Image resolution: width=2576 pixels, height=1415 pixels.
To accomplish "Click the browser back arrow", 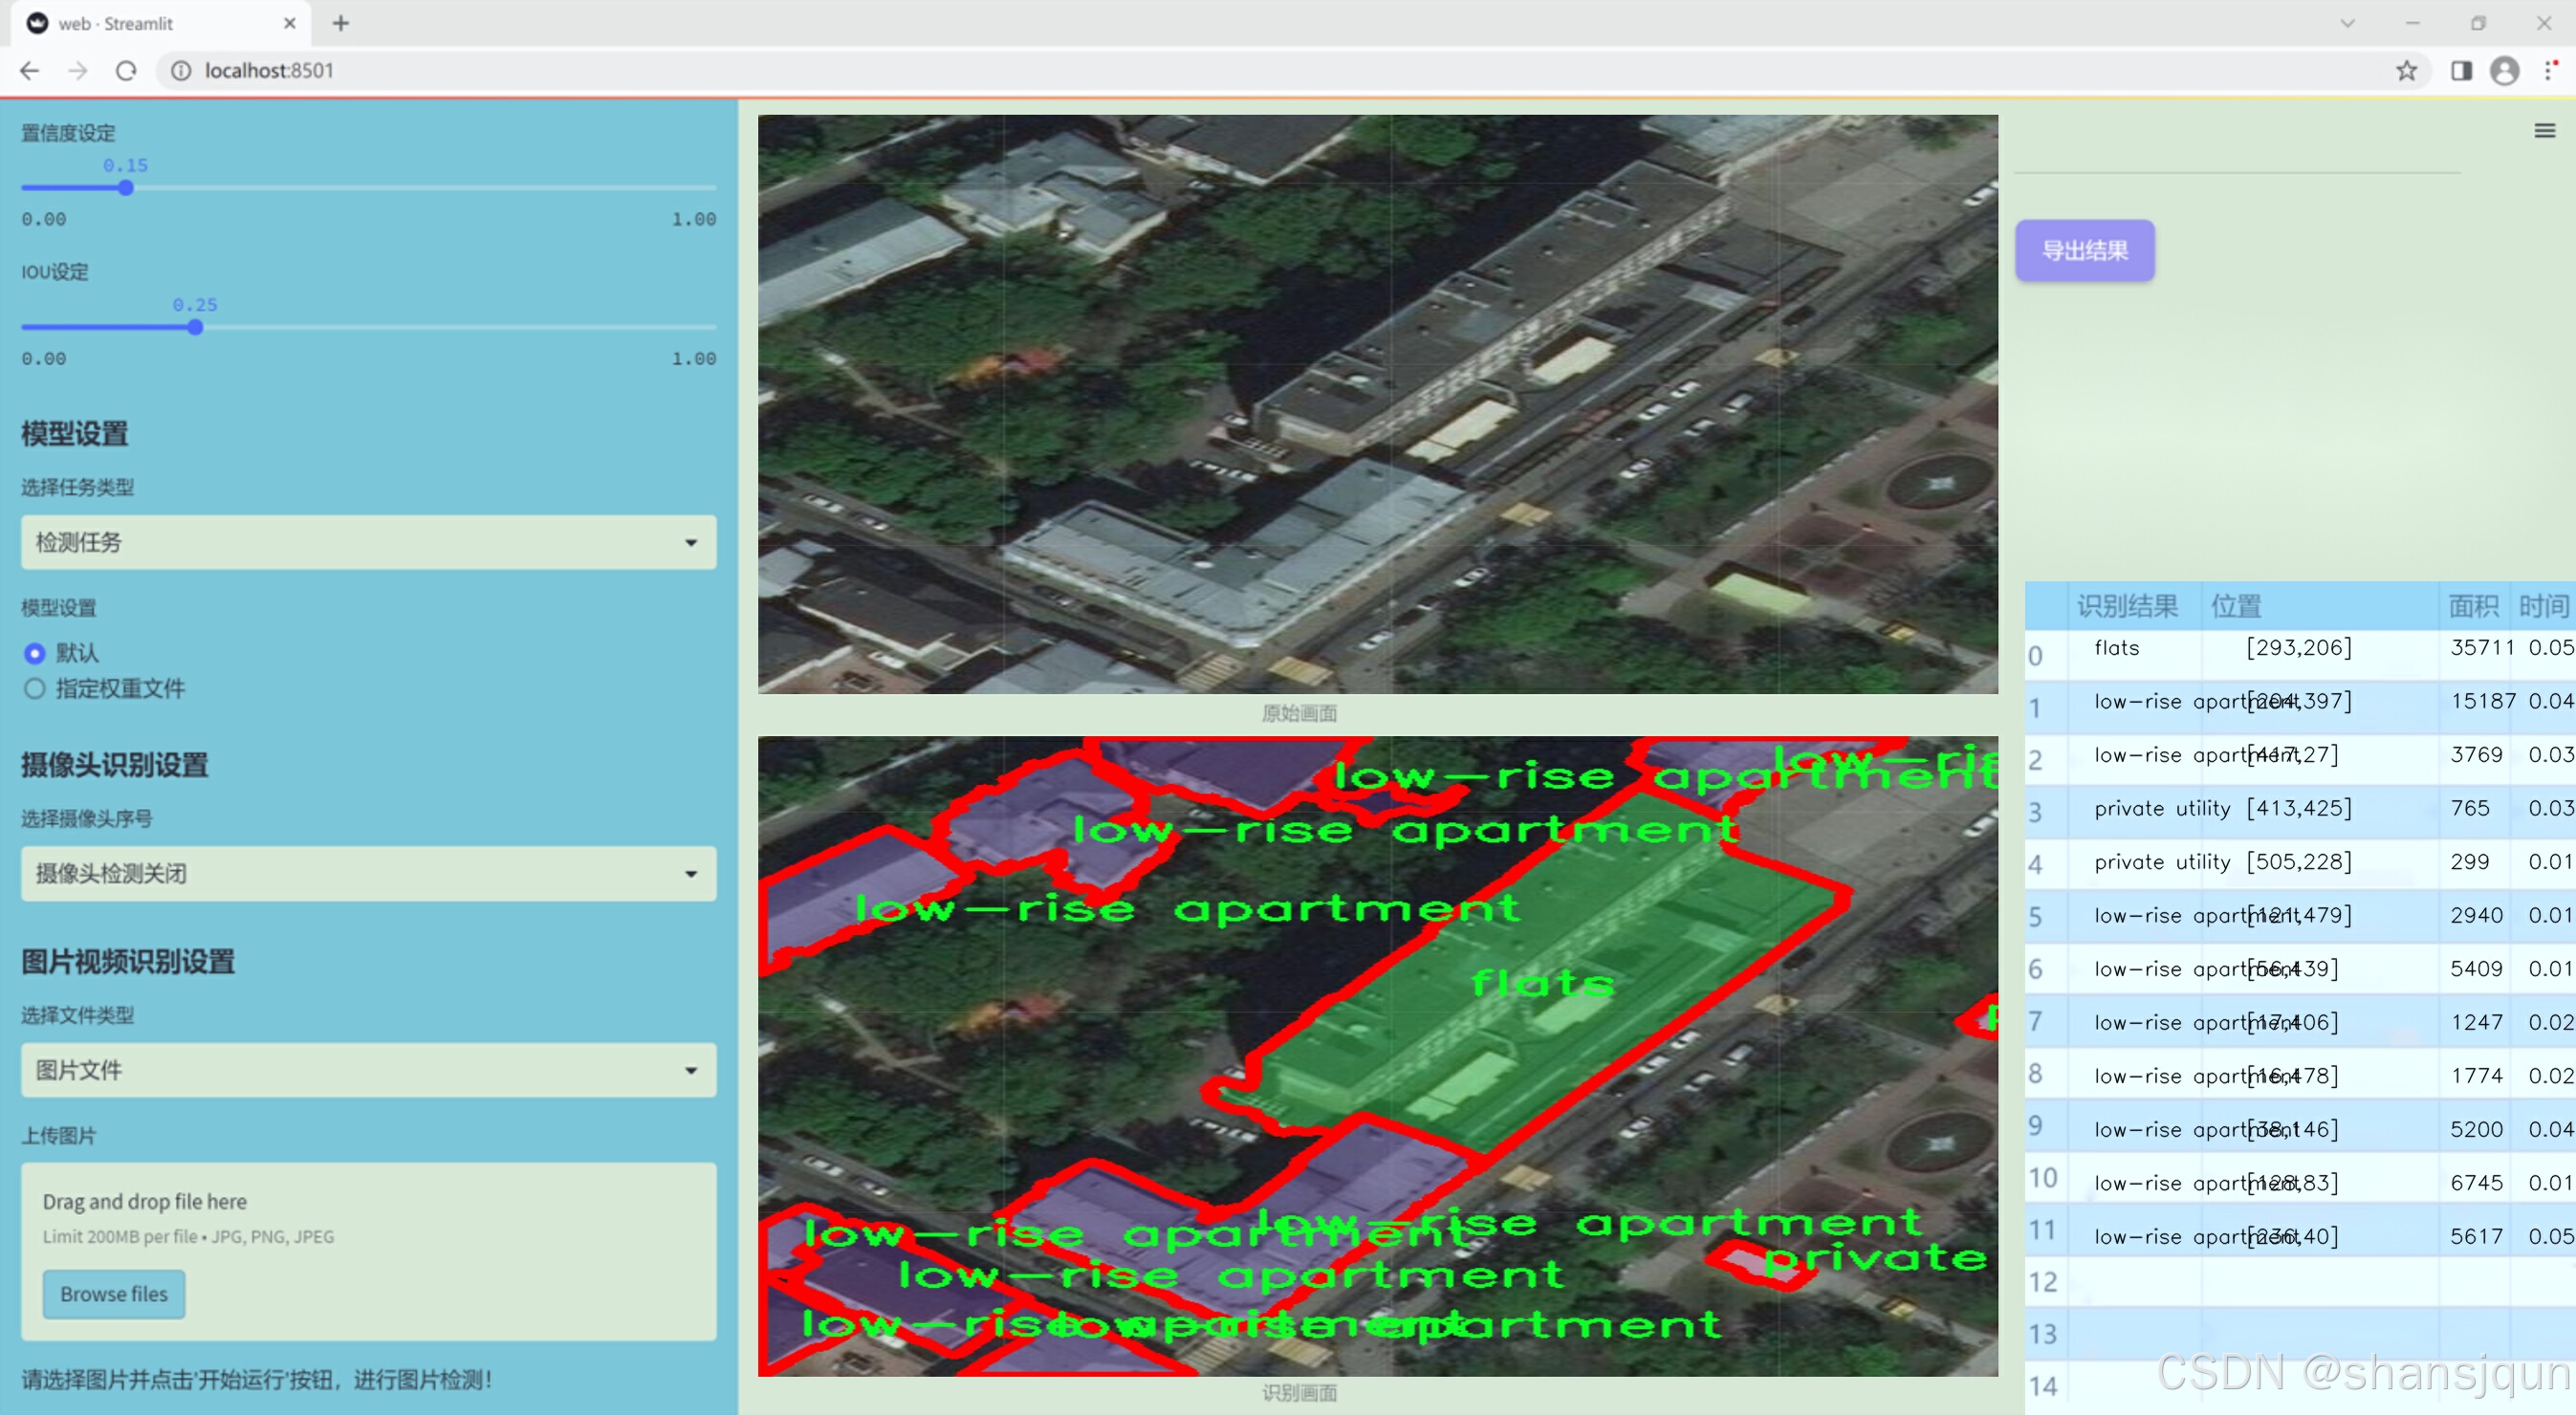I will (x=30, y=71).
